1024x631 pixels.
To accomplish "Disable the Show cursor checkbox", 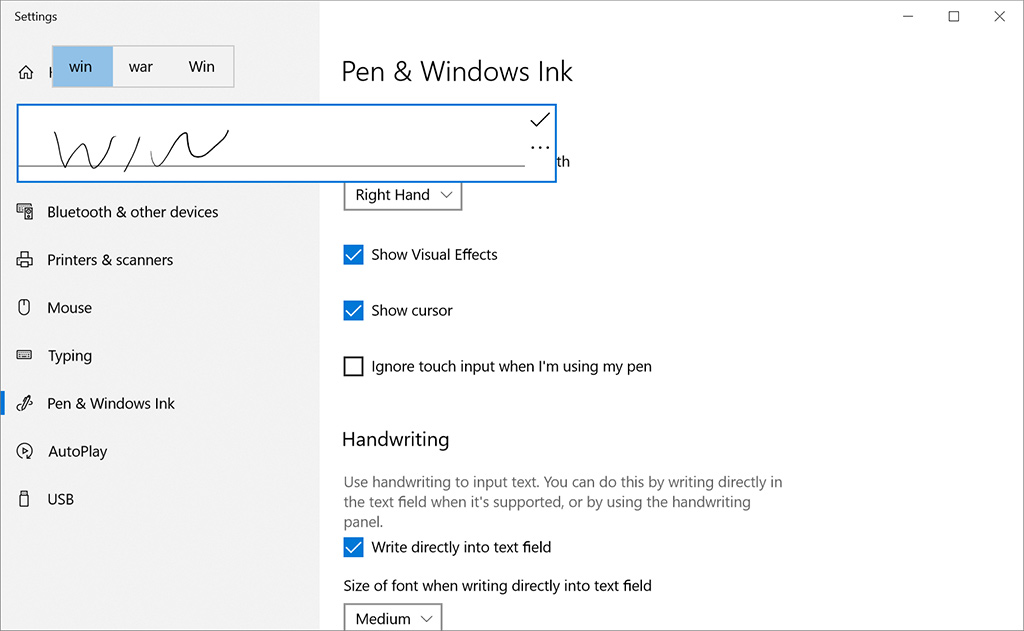I will point(353,311).
